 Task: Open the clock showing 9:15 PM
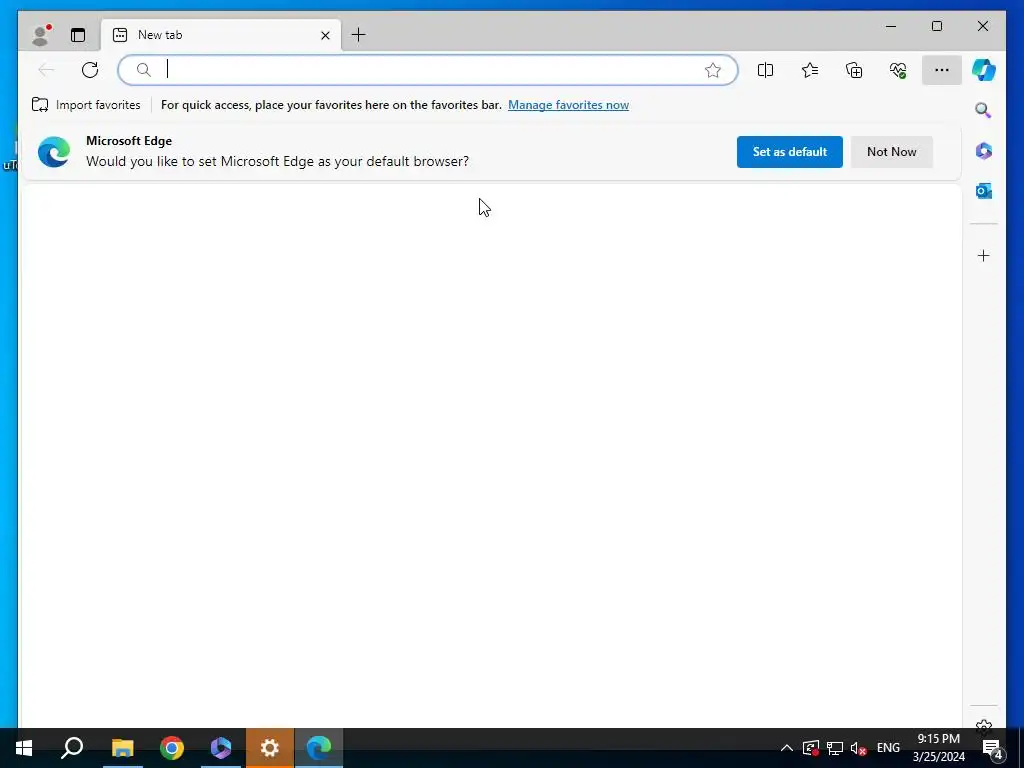[938, 748]
